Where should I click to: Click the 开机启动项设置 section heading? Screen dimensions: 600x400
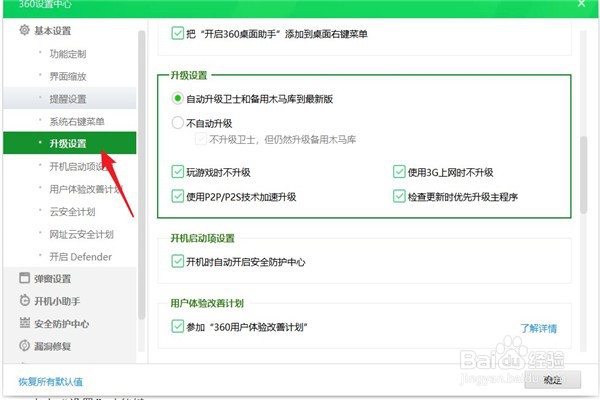[x=202, y=238]
